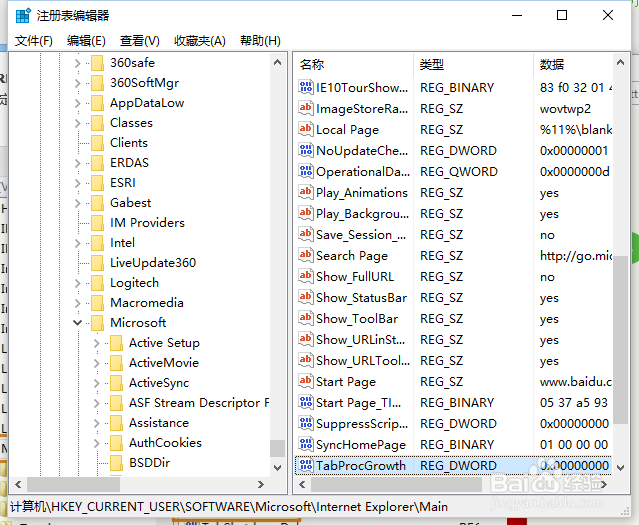
Task: Select the BSDDir folder icon
Action: tap(117, 463)
